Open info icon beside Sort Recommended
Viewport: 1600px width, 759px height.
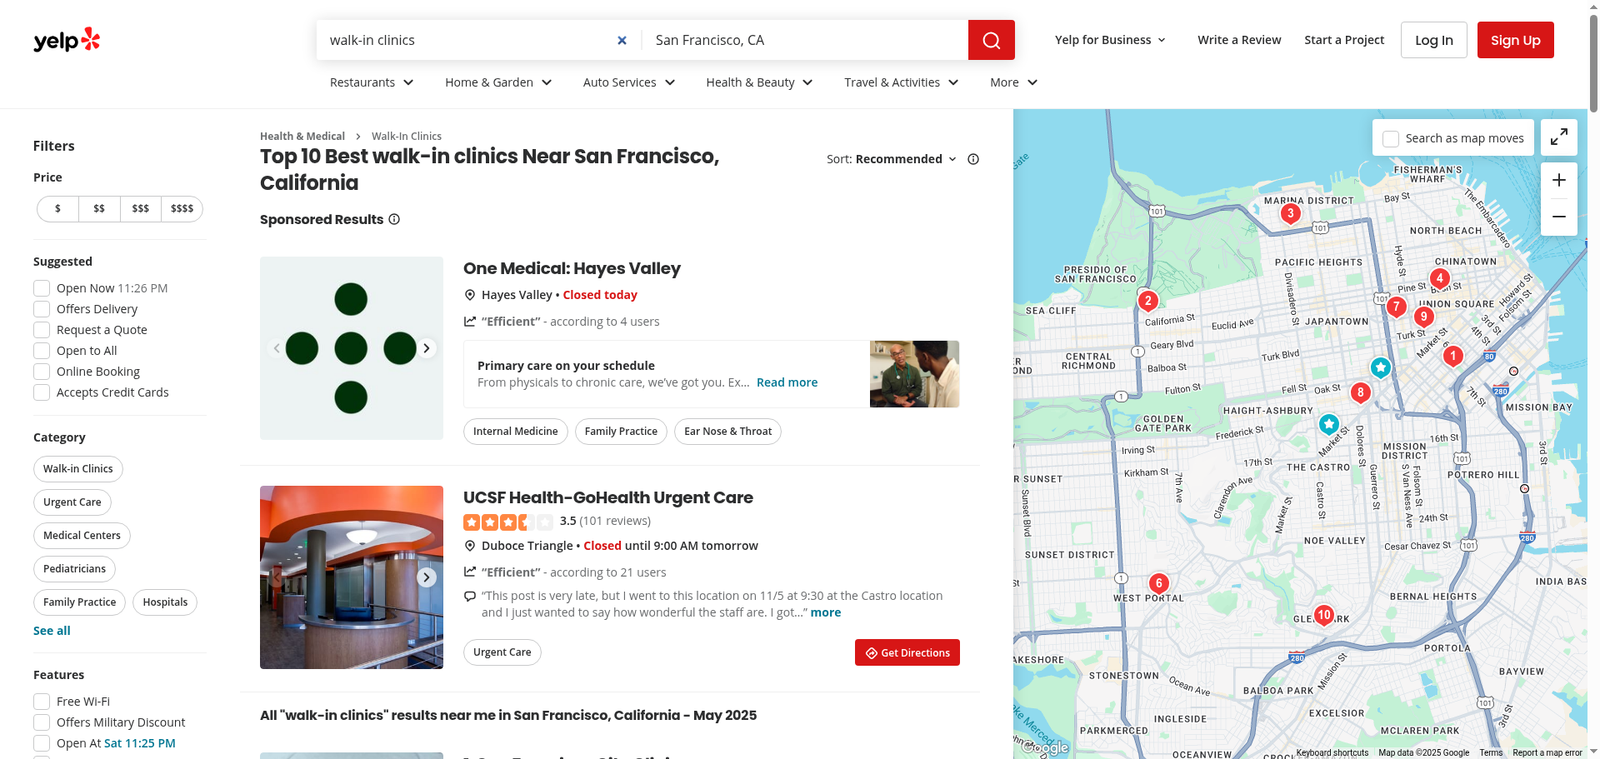coord(973,159)
